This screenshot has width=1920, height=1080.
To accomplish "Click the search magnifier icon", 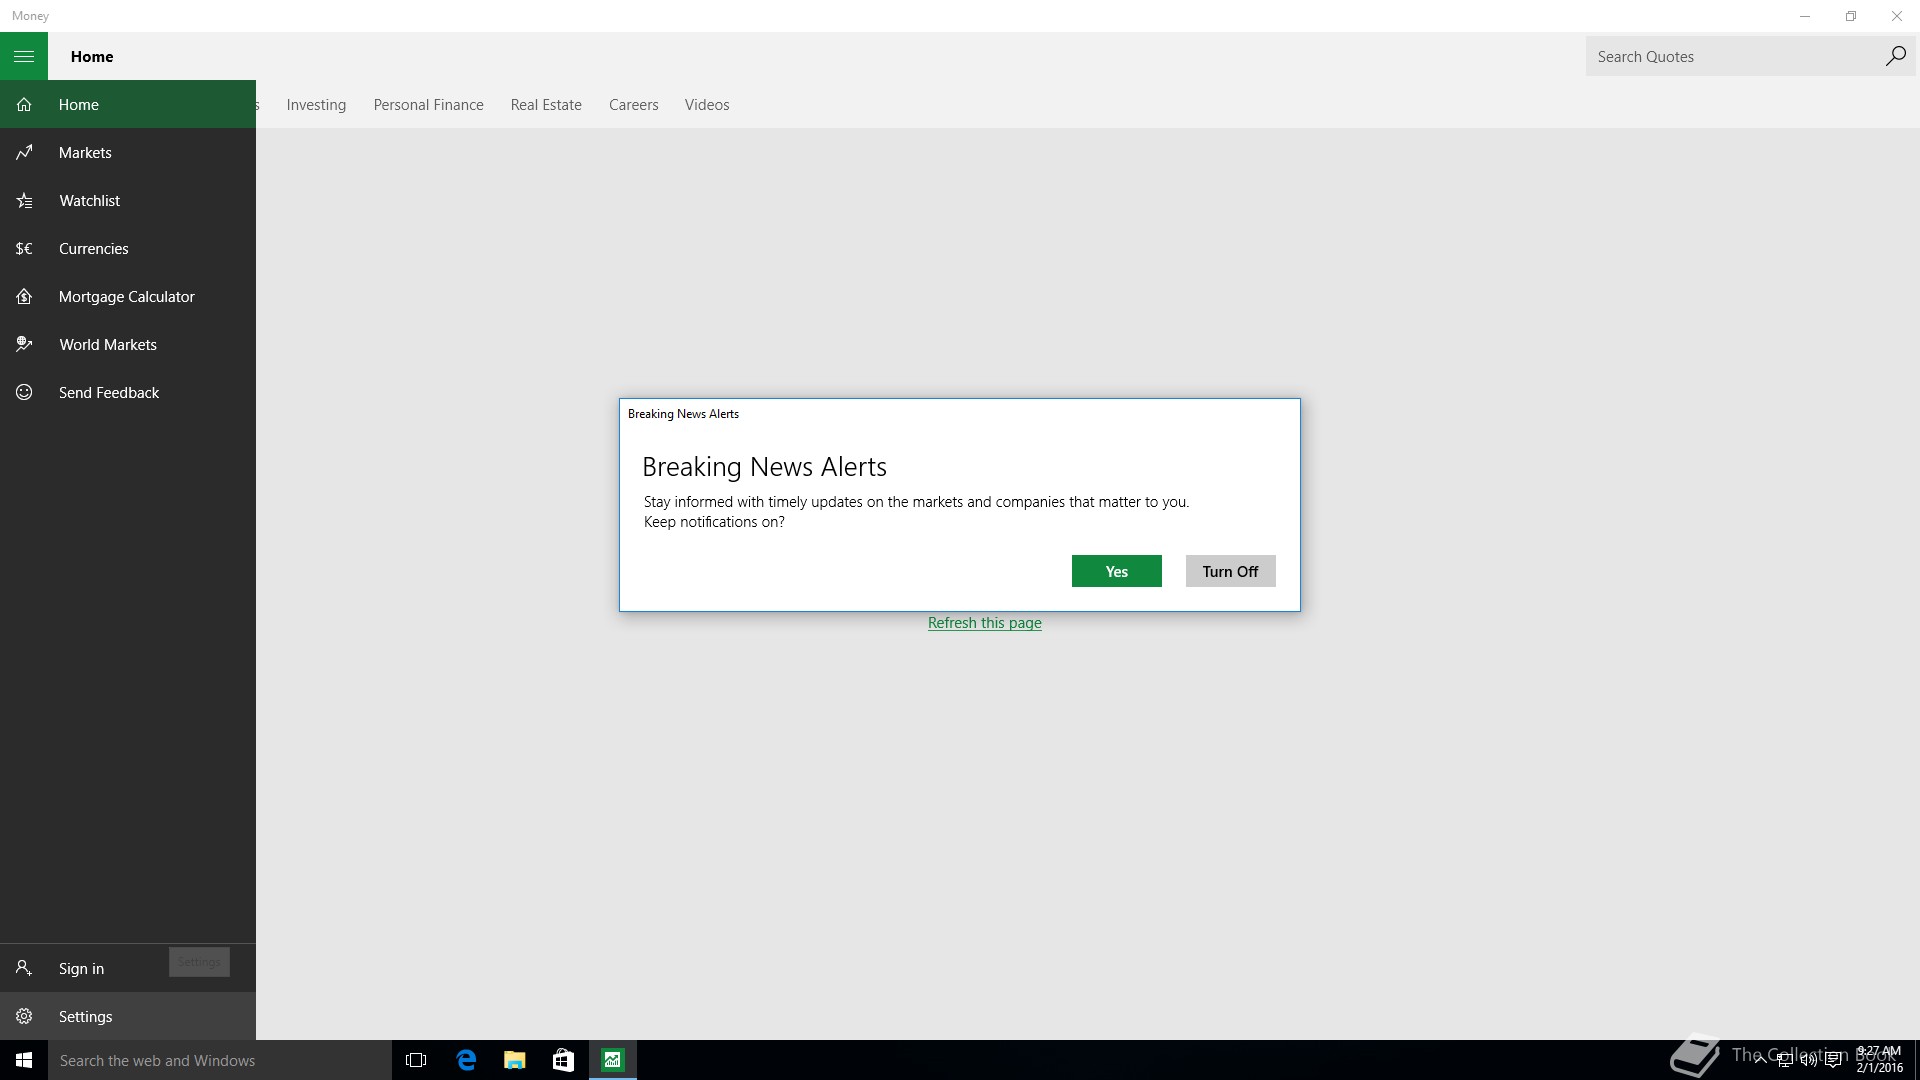I will coord(1895,57).
